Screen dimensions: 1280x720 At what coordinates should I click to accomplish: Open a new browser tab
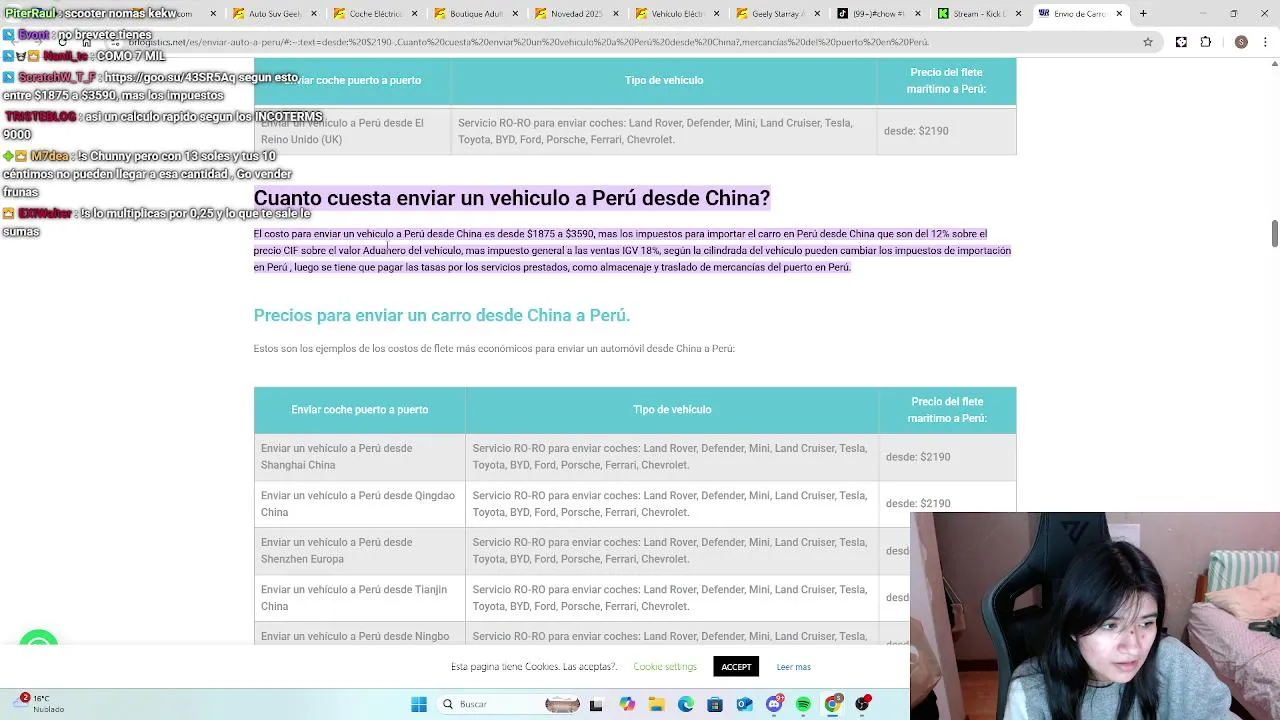(1143, 14)
